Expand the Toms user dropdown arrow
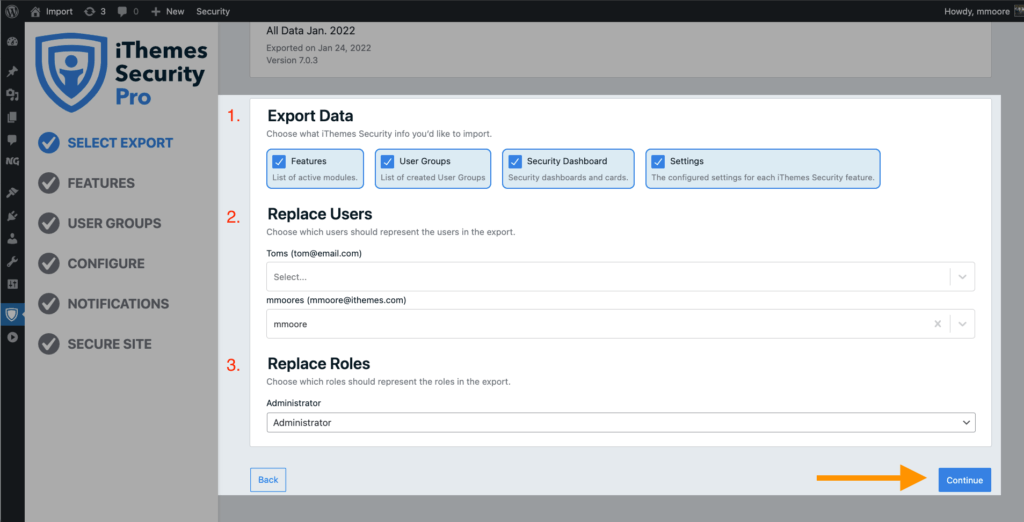Image resolution: width=1024 pixels, height=522 pixels. (x=962, y=277)
